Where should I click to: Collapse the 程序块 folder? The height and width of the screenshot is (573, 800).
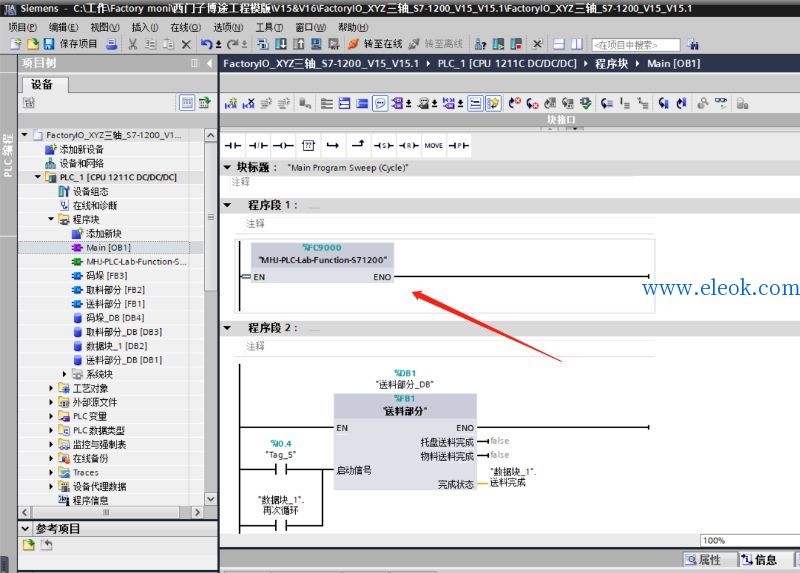point(51,219)
